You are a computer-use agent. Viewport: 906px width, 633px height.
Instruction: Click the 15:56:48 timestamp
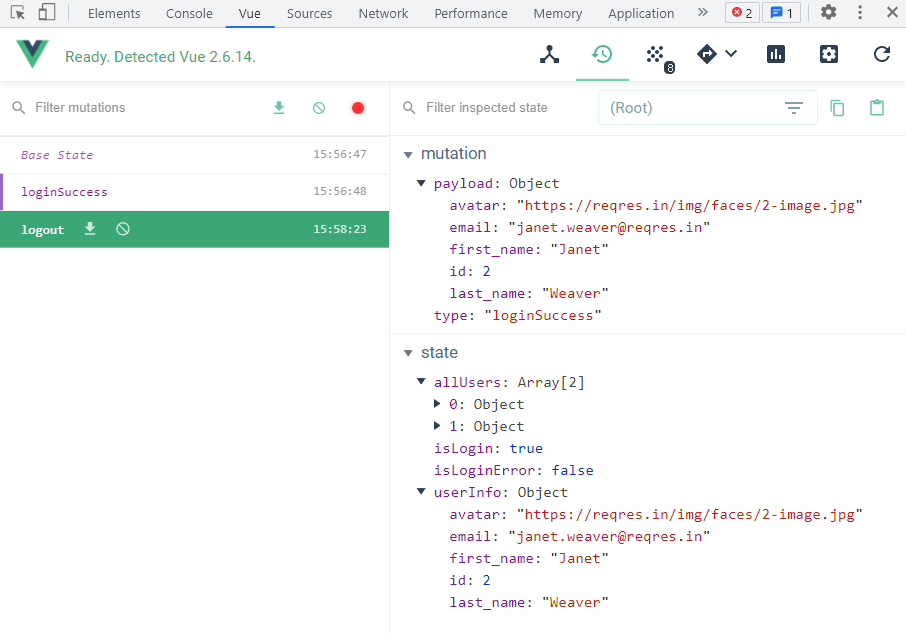(x=340, y=191)
